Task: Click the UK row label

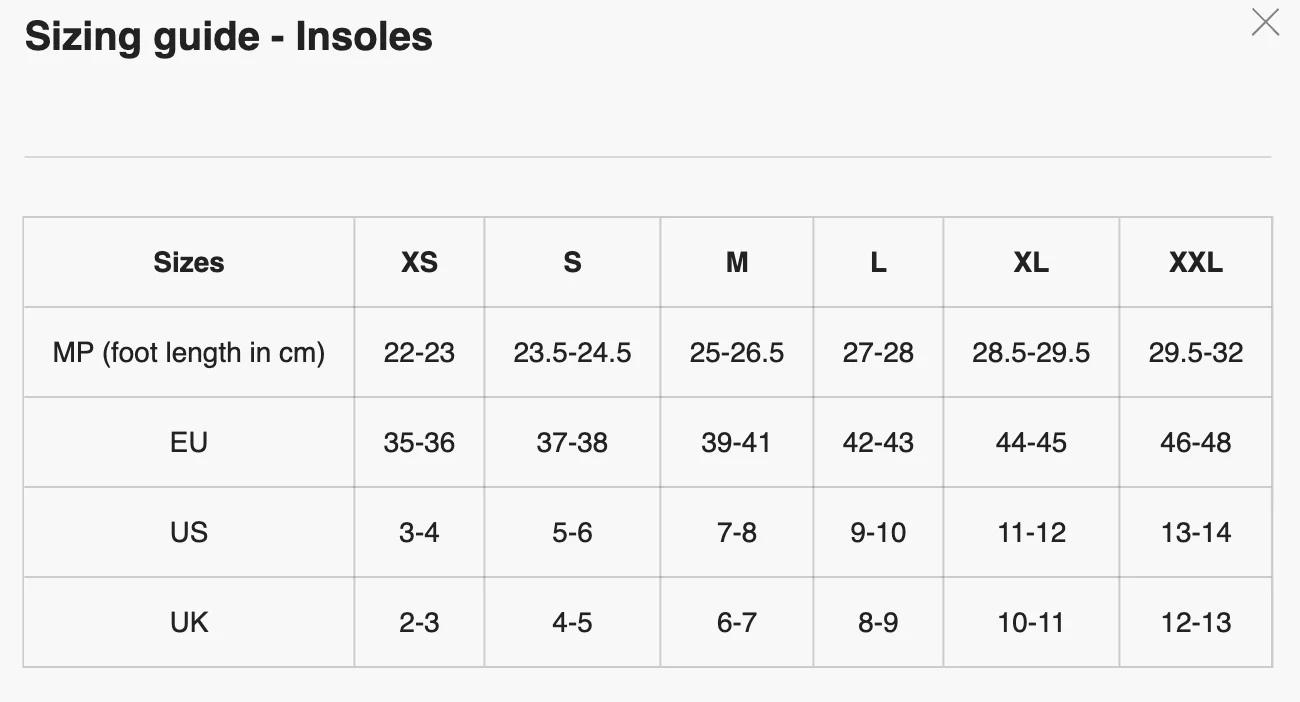Action: 189,622
